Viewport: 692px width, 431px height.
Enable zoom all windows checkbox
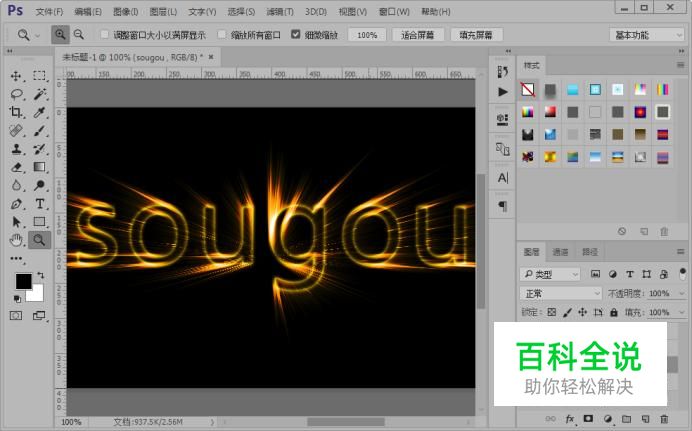(x=222, y=34)
